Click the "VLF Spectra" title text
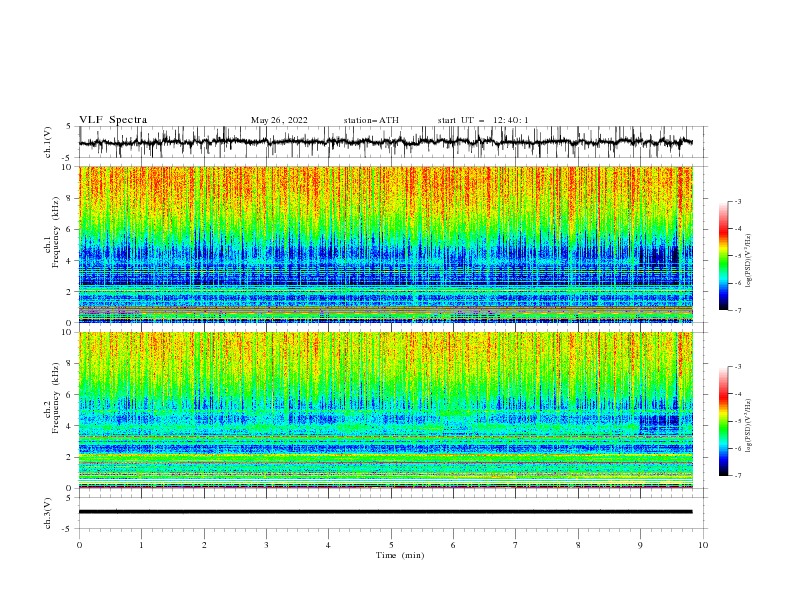Screen dimensions: 792x612 (113, 120)
